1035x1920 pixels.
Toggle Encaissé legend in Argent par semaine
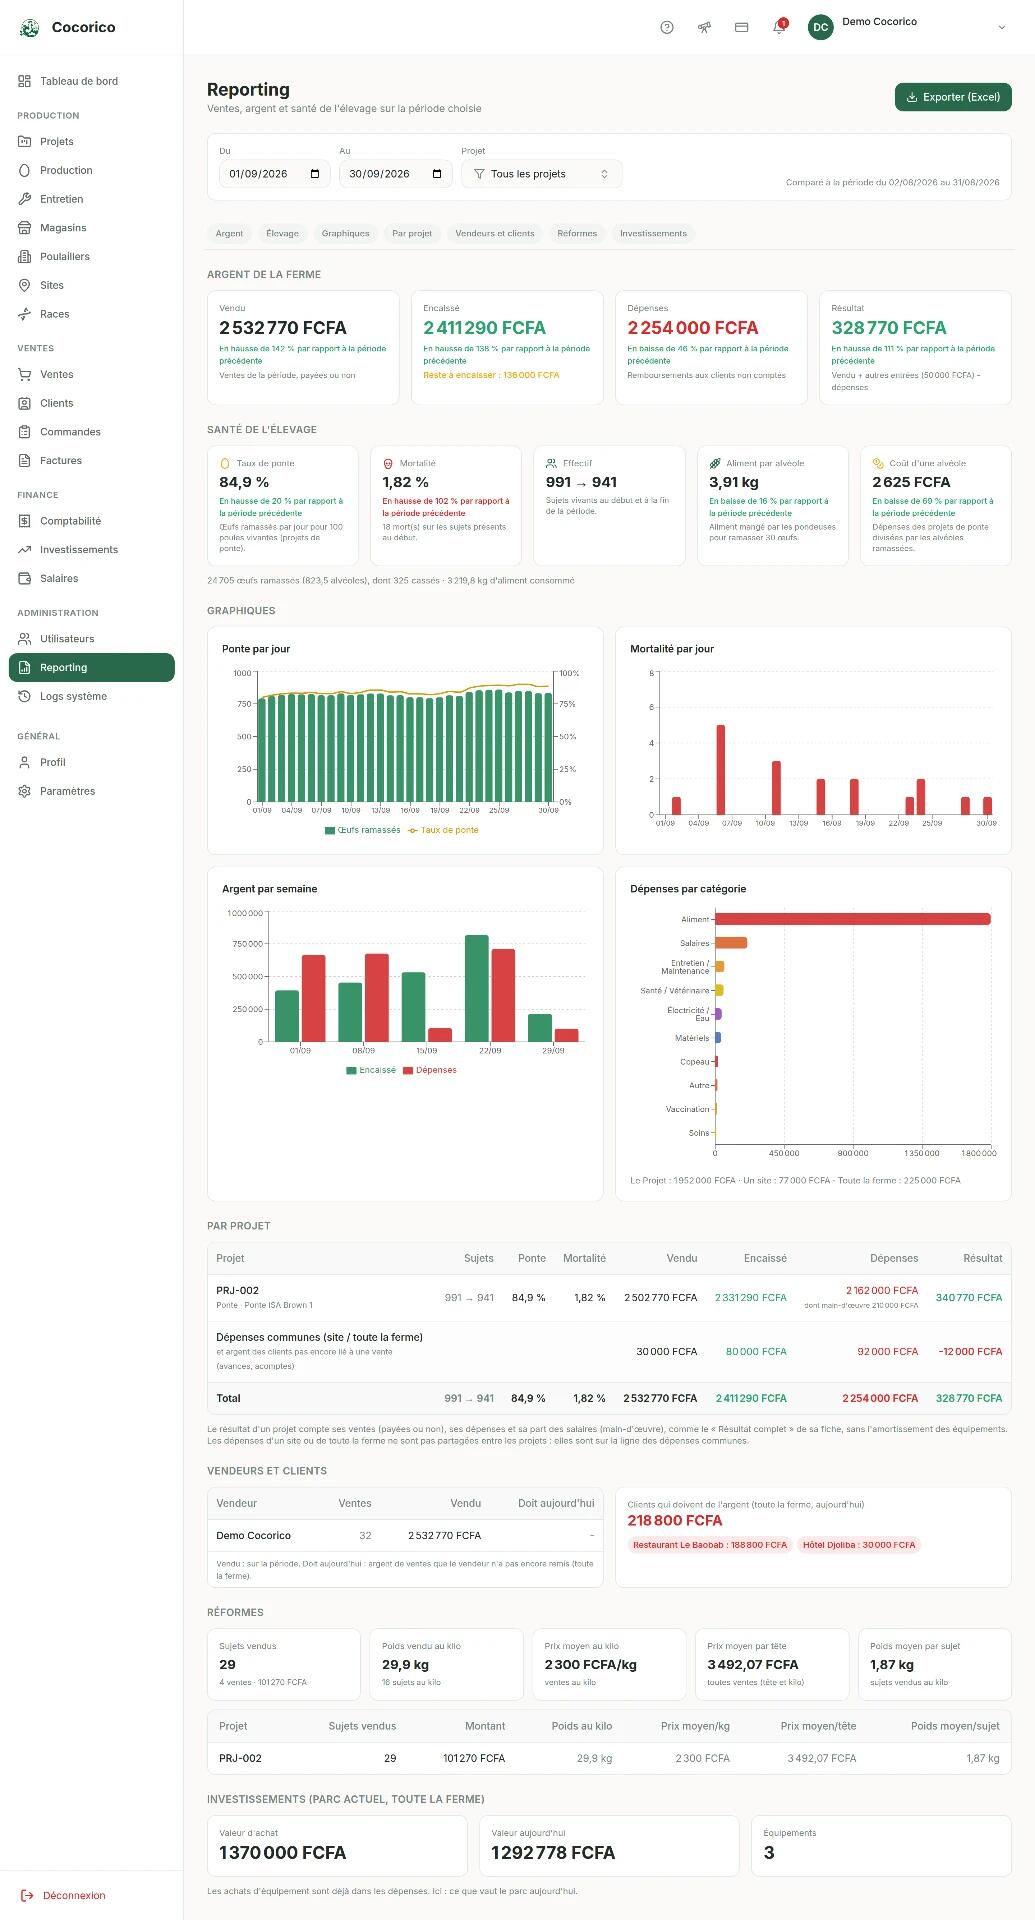click(371, 1070)
